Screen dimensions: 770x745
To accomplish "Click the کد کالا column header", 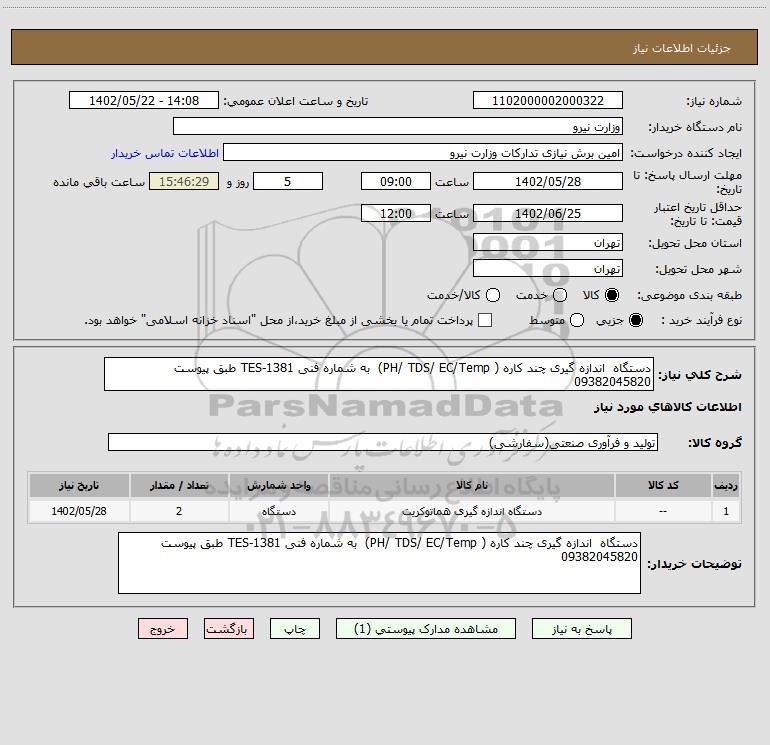I will pos(663,485).
